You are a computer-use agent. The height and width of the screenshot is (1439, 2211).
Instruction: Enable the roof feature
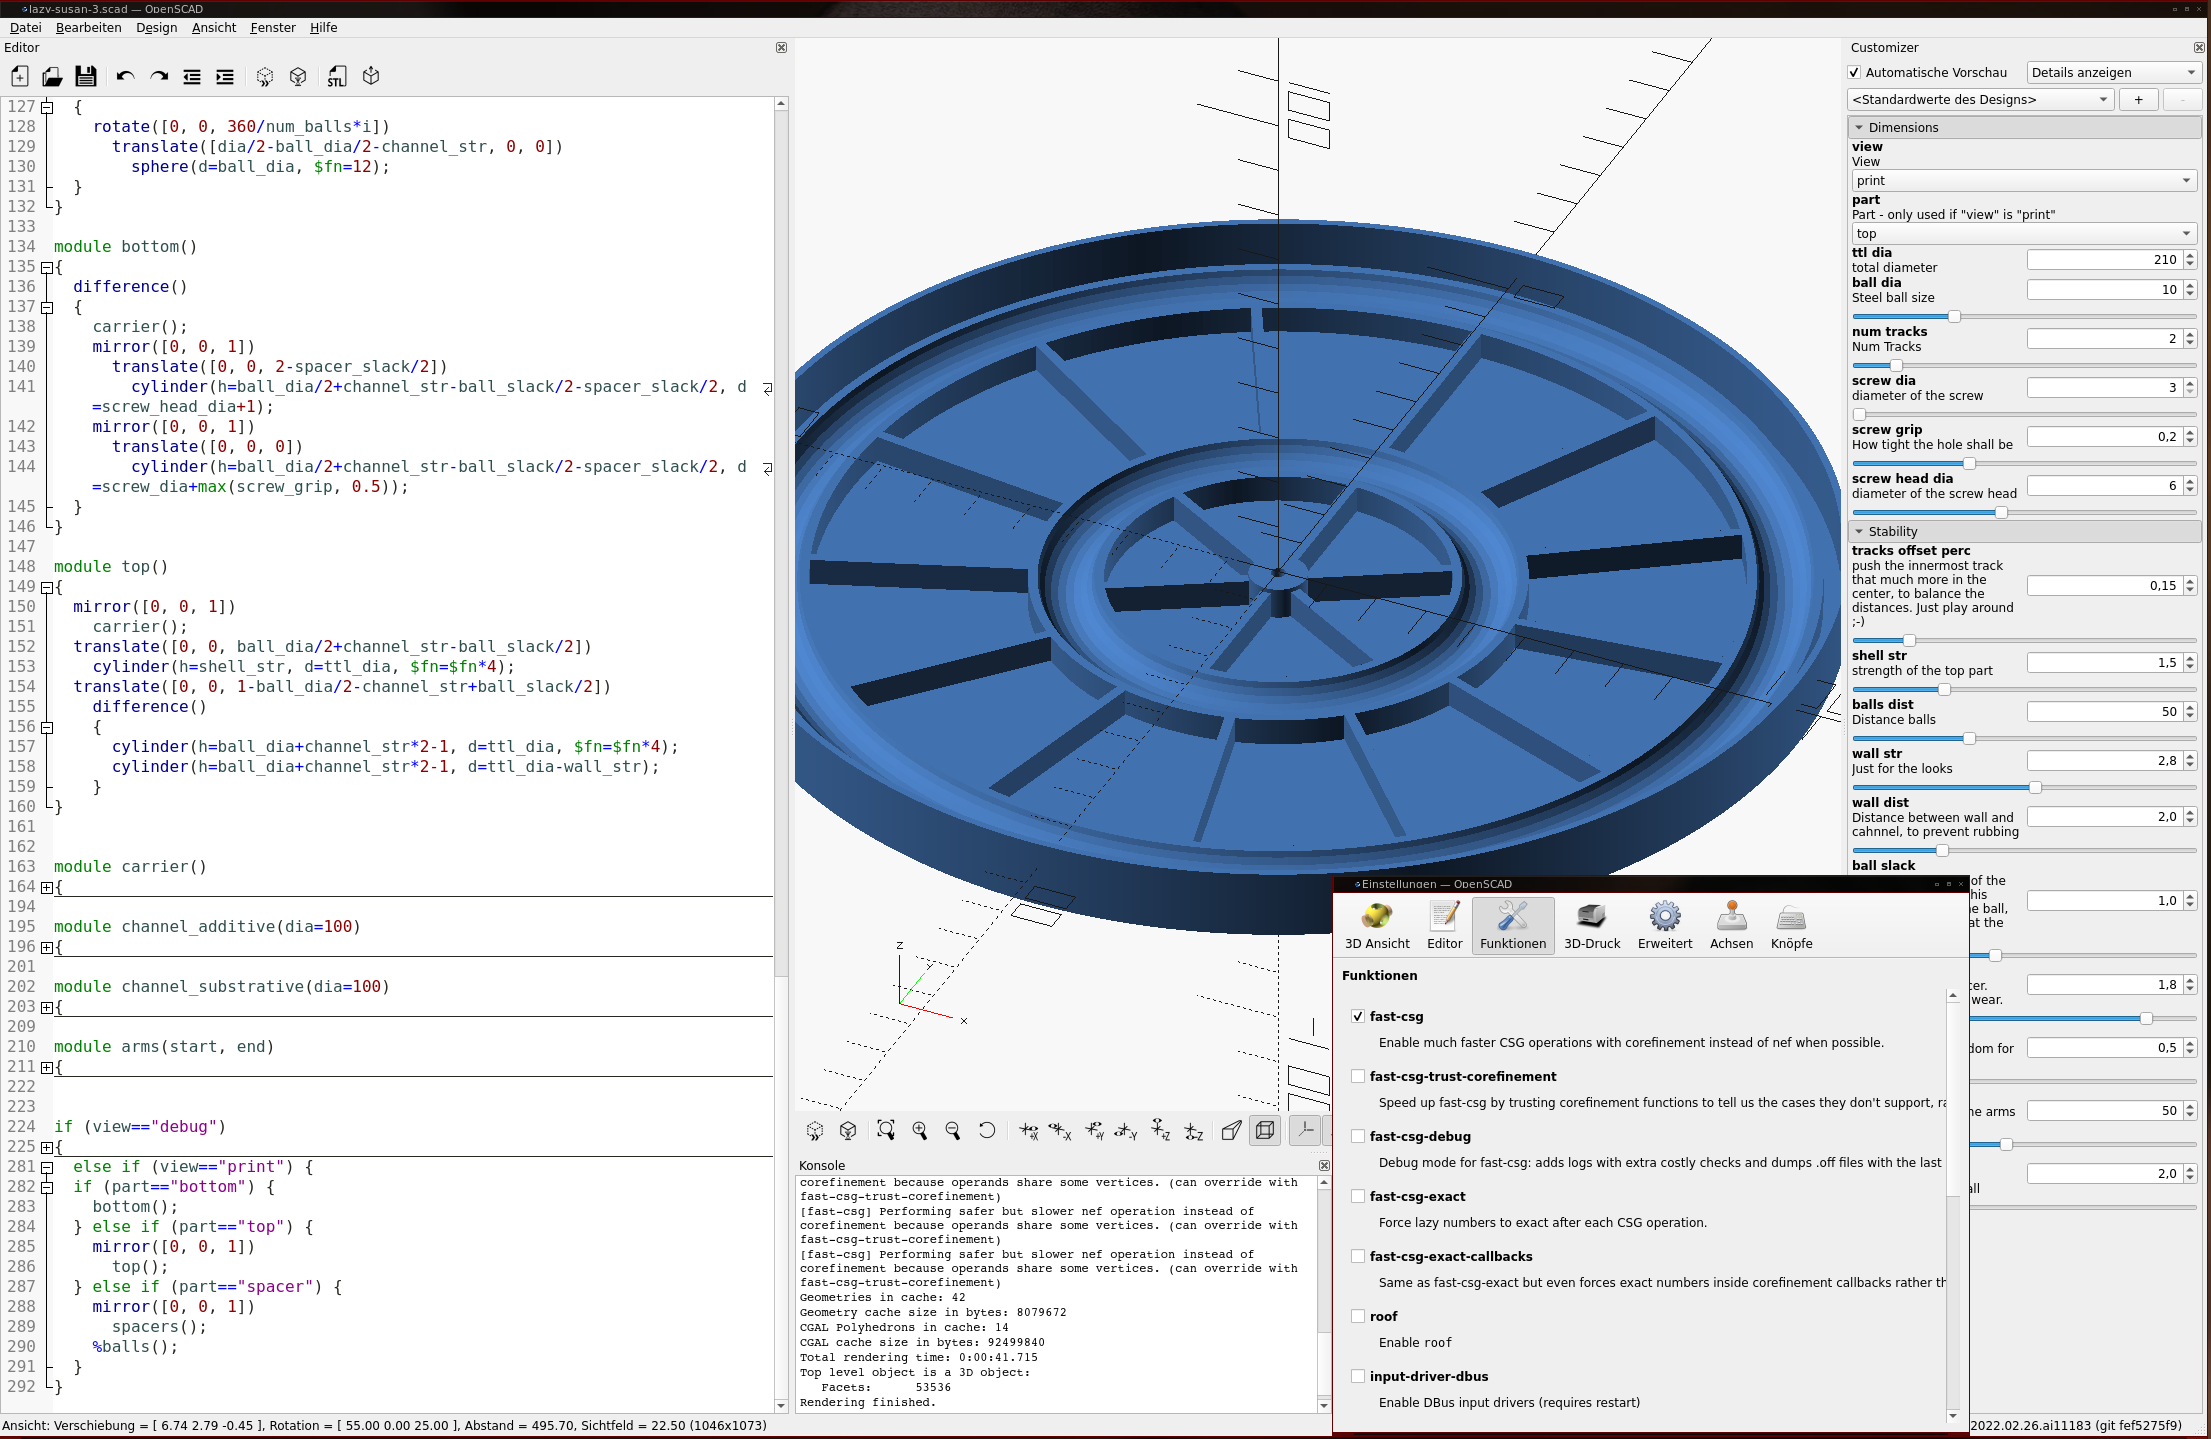coord(1358,1316)
